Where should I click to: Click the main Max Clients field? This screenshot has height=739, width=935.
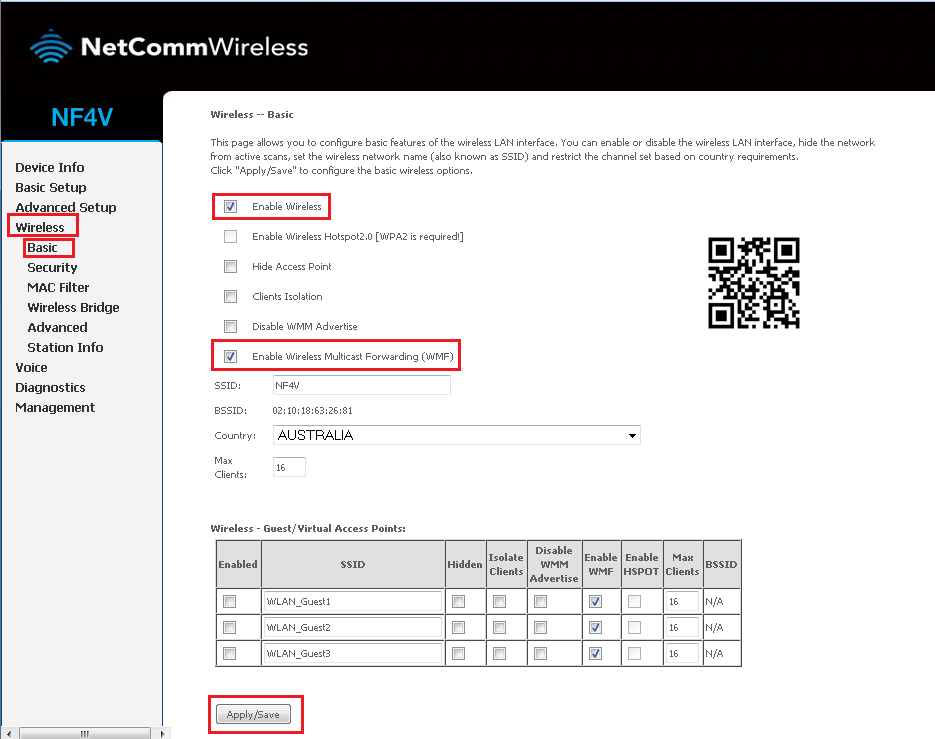pos(289,467)
